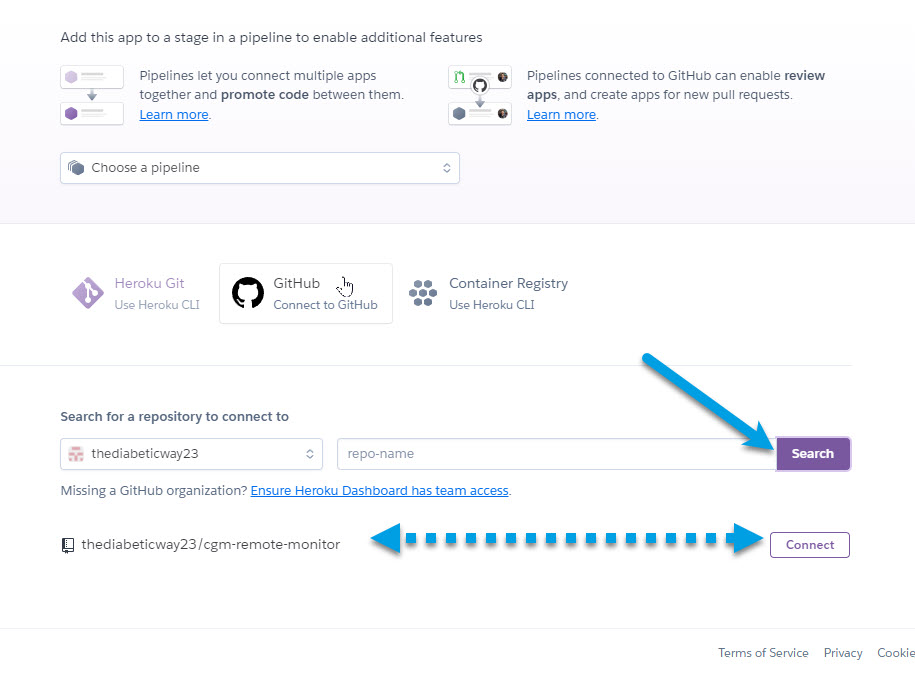Click the GitHub review apps illustration
Screen dimensions: 915x675
tap(480, 95)
